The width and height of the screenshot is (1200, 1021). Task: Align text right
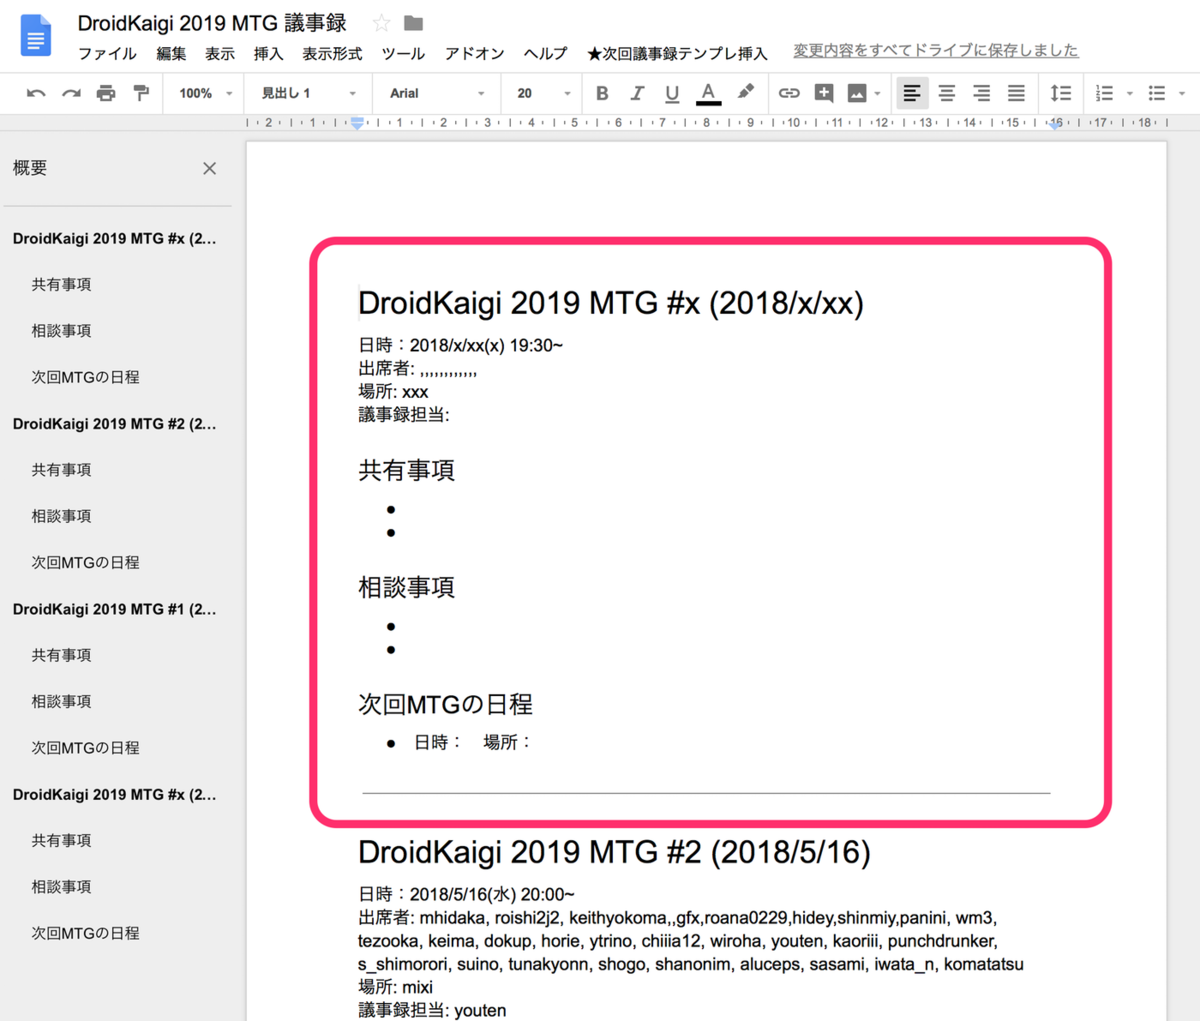coord(982,93)
